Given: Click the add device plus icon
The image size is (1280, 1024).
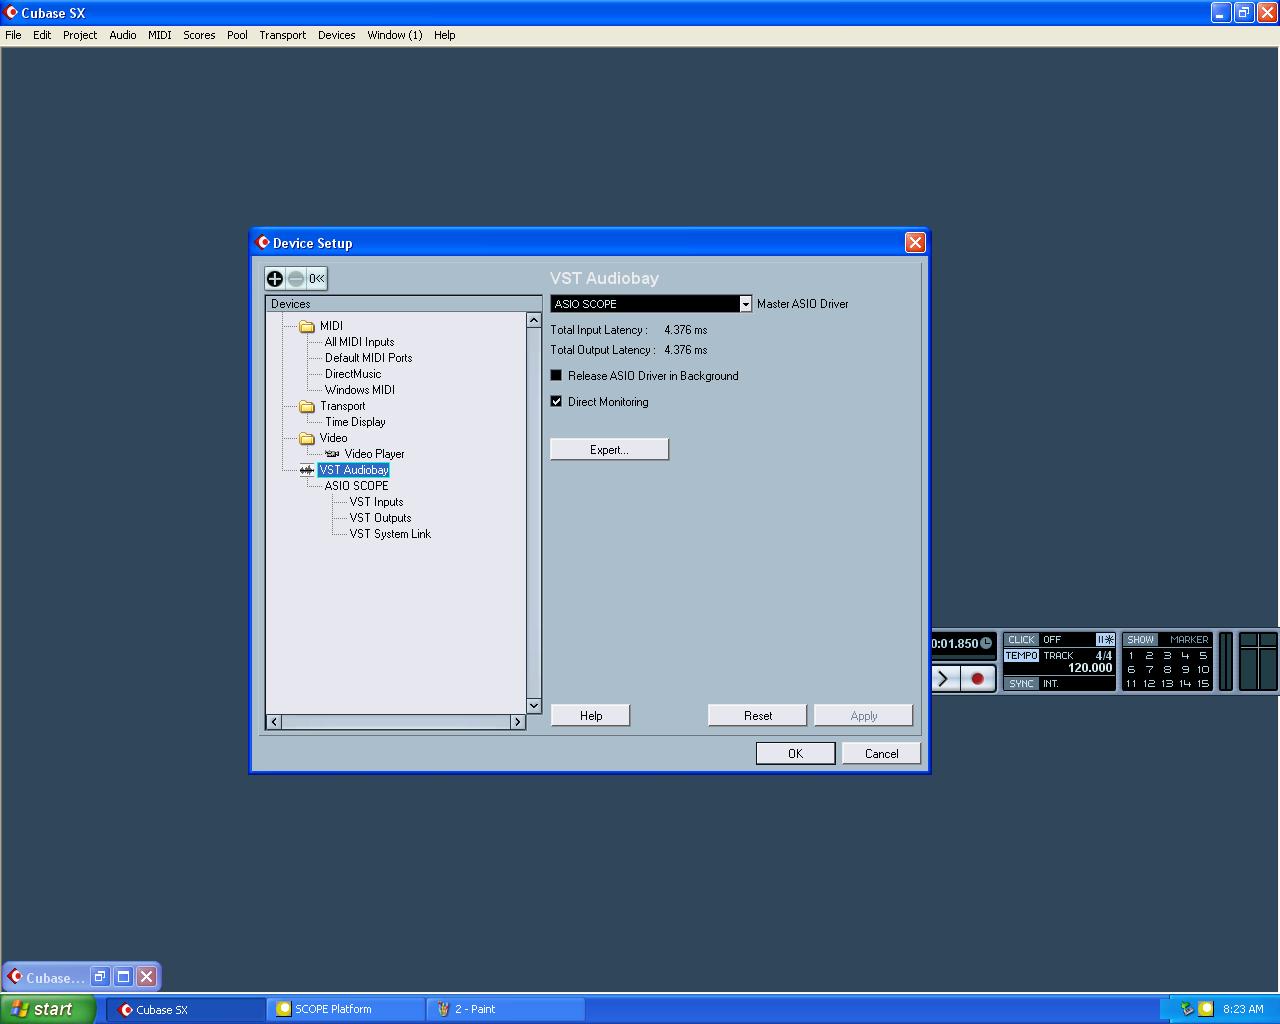Looking at the screenshot, I should [x=275, y=279].
